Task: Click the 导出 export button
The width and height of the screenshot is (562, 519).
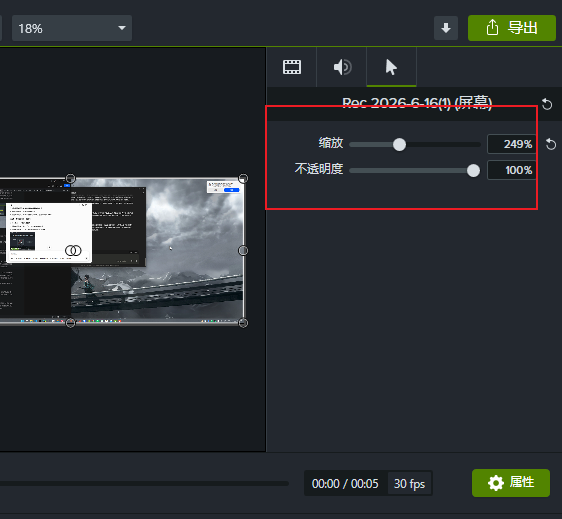Action: pos(511,28)
